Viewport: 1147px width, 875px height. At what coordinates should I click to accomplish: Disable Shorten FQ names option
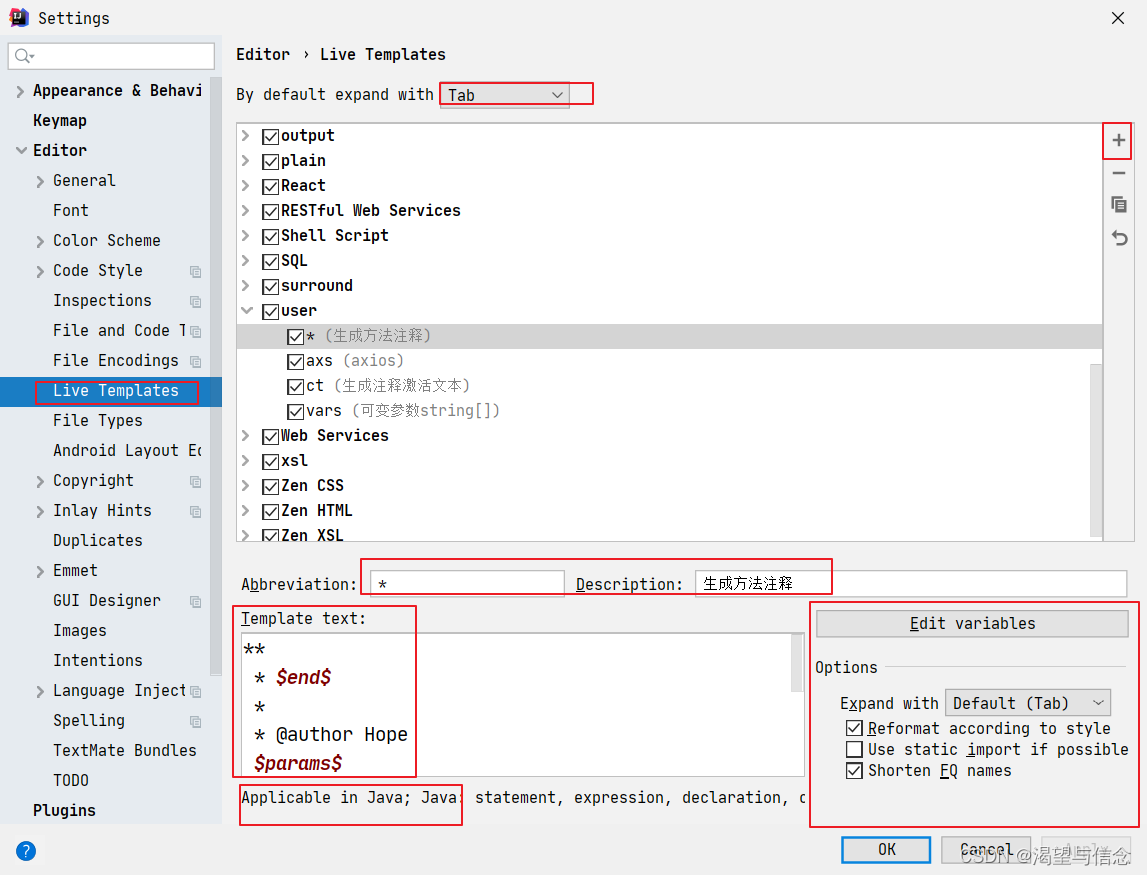click(x=854, y=771)
